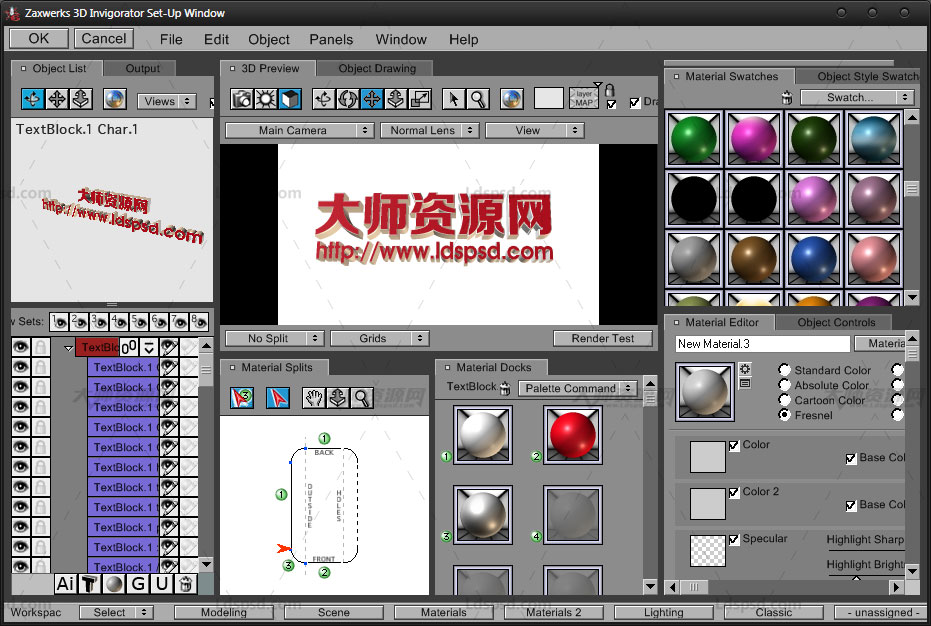
Task: Select the red sphere in material dock 2
Action: point(572,435)
